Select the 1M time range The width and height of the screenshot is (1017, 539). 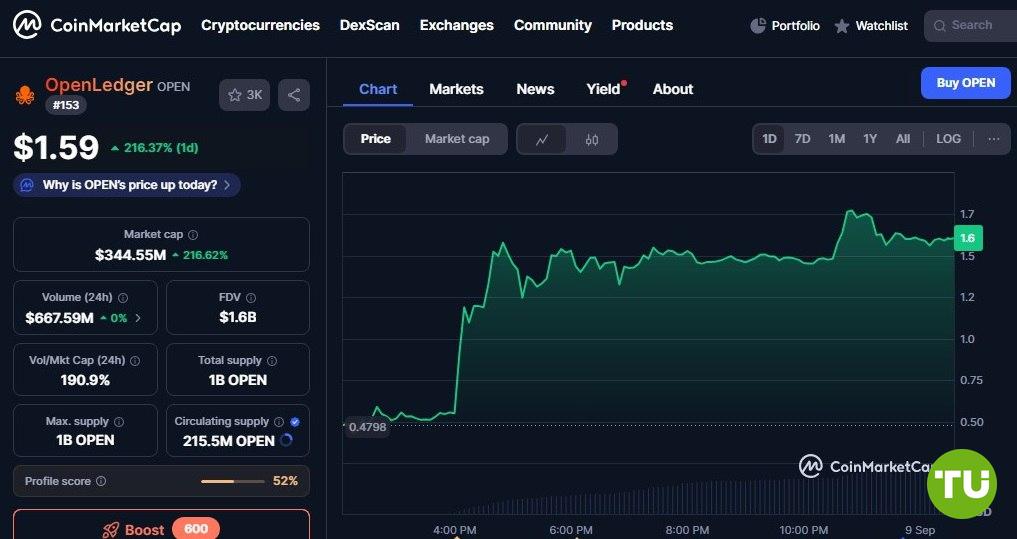tap(837, 139)
